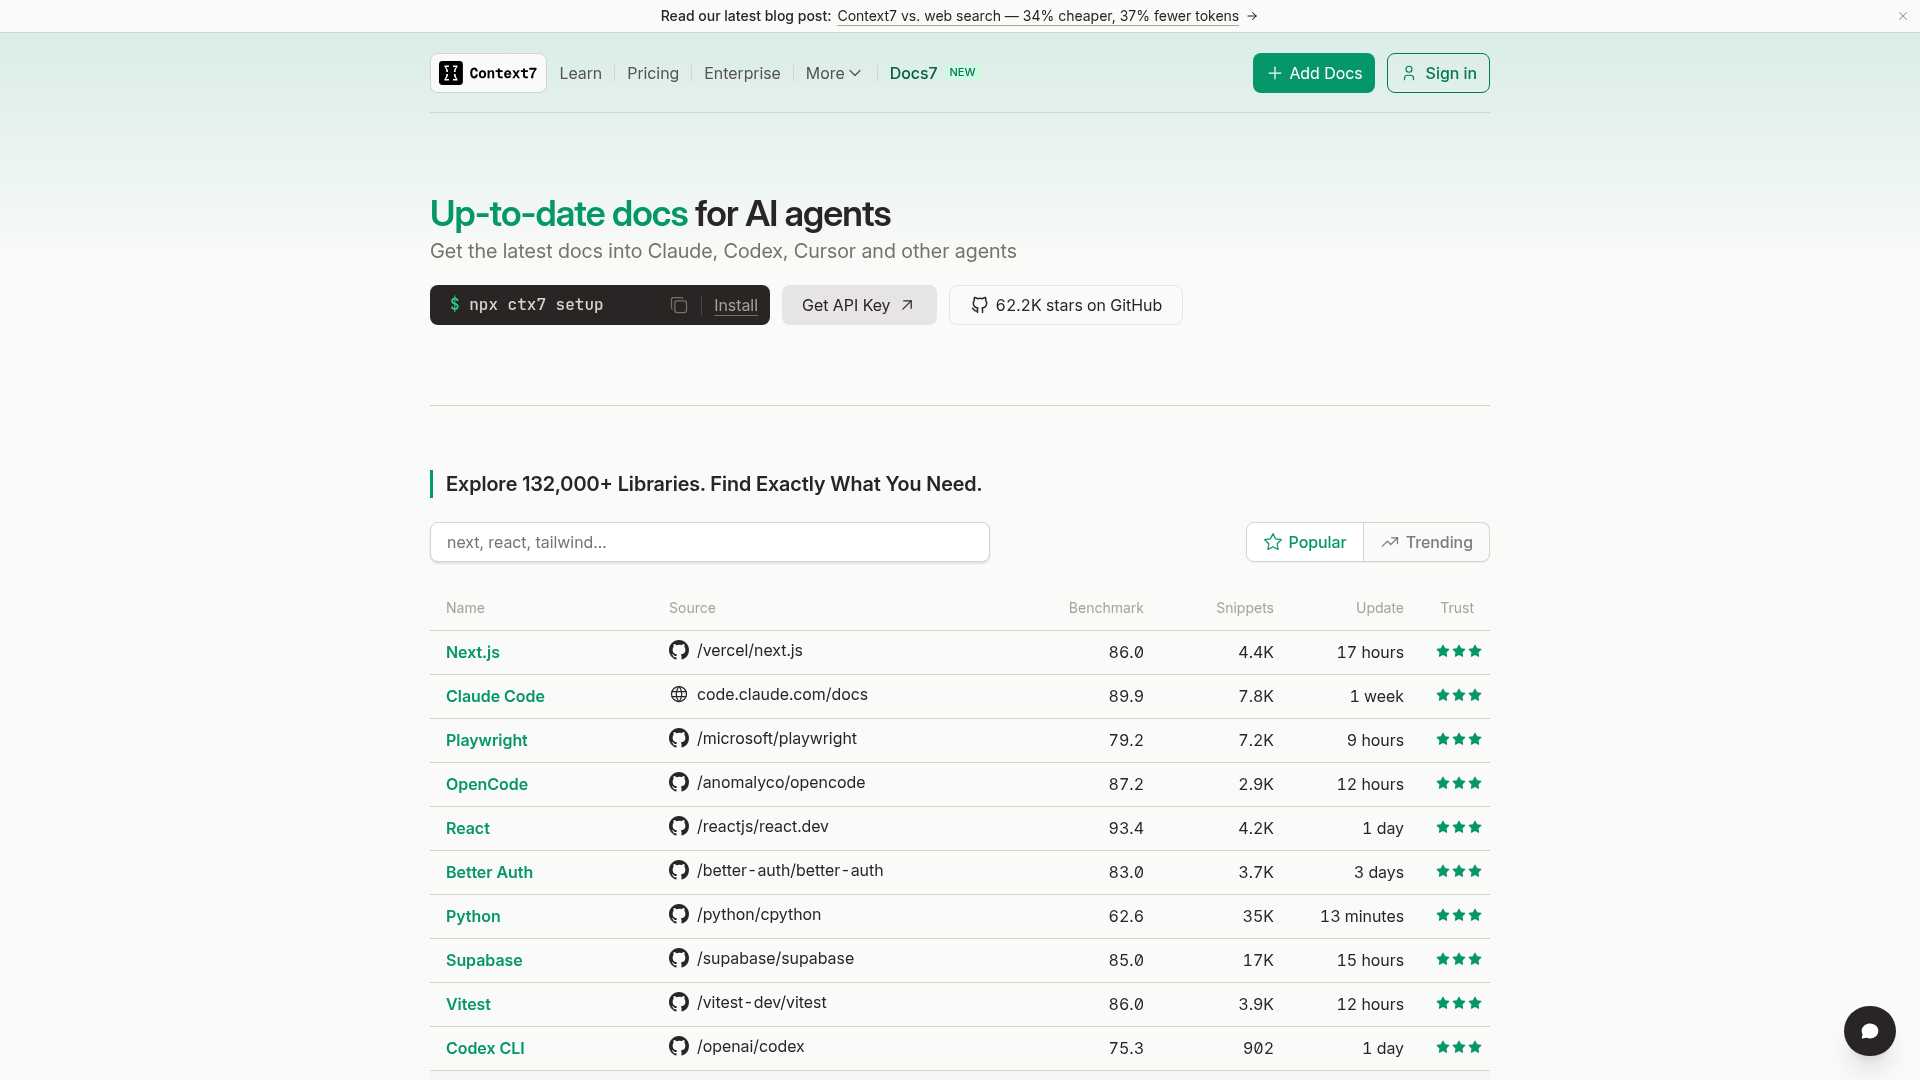Copy the npx ctx7 setup command
1920x1080 pixels.
[x=679, y=305]
